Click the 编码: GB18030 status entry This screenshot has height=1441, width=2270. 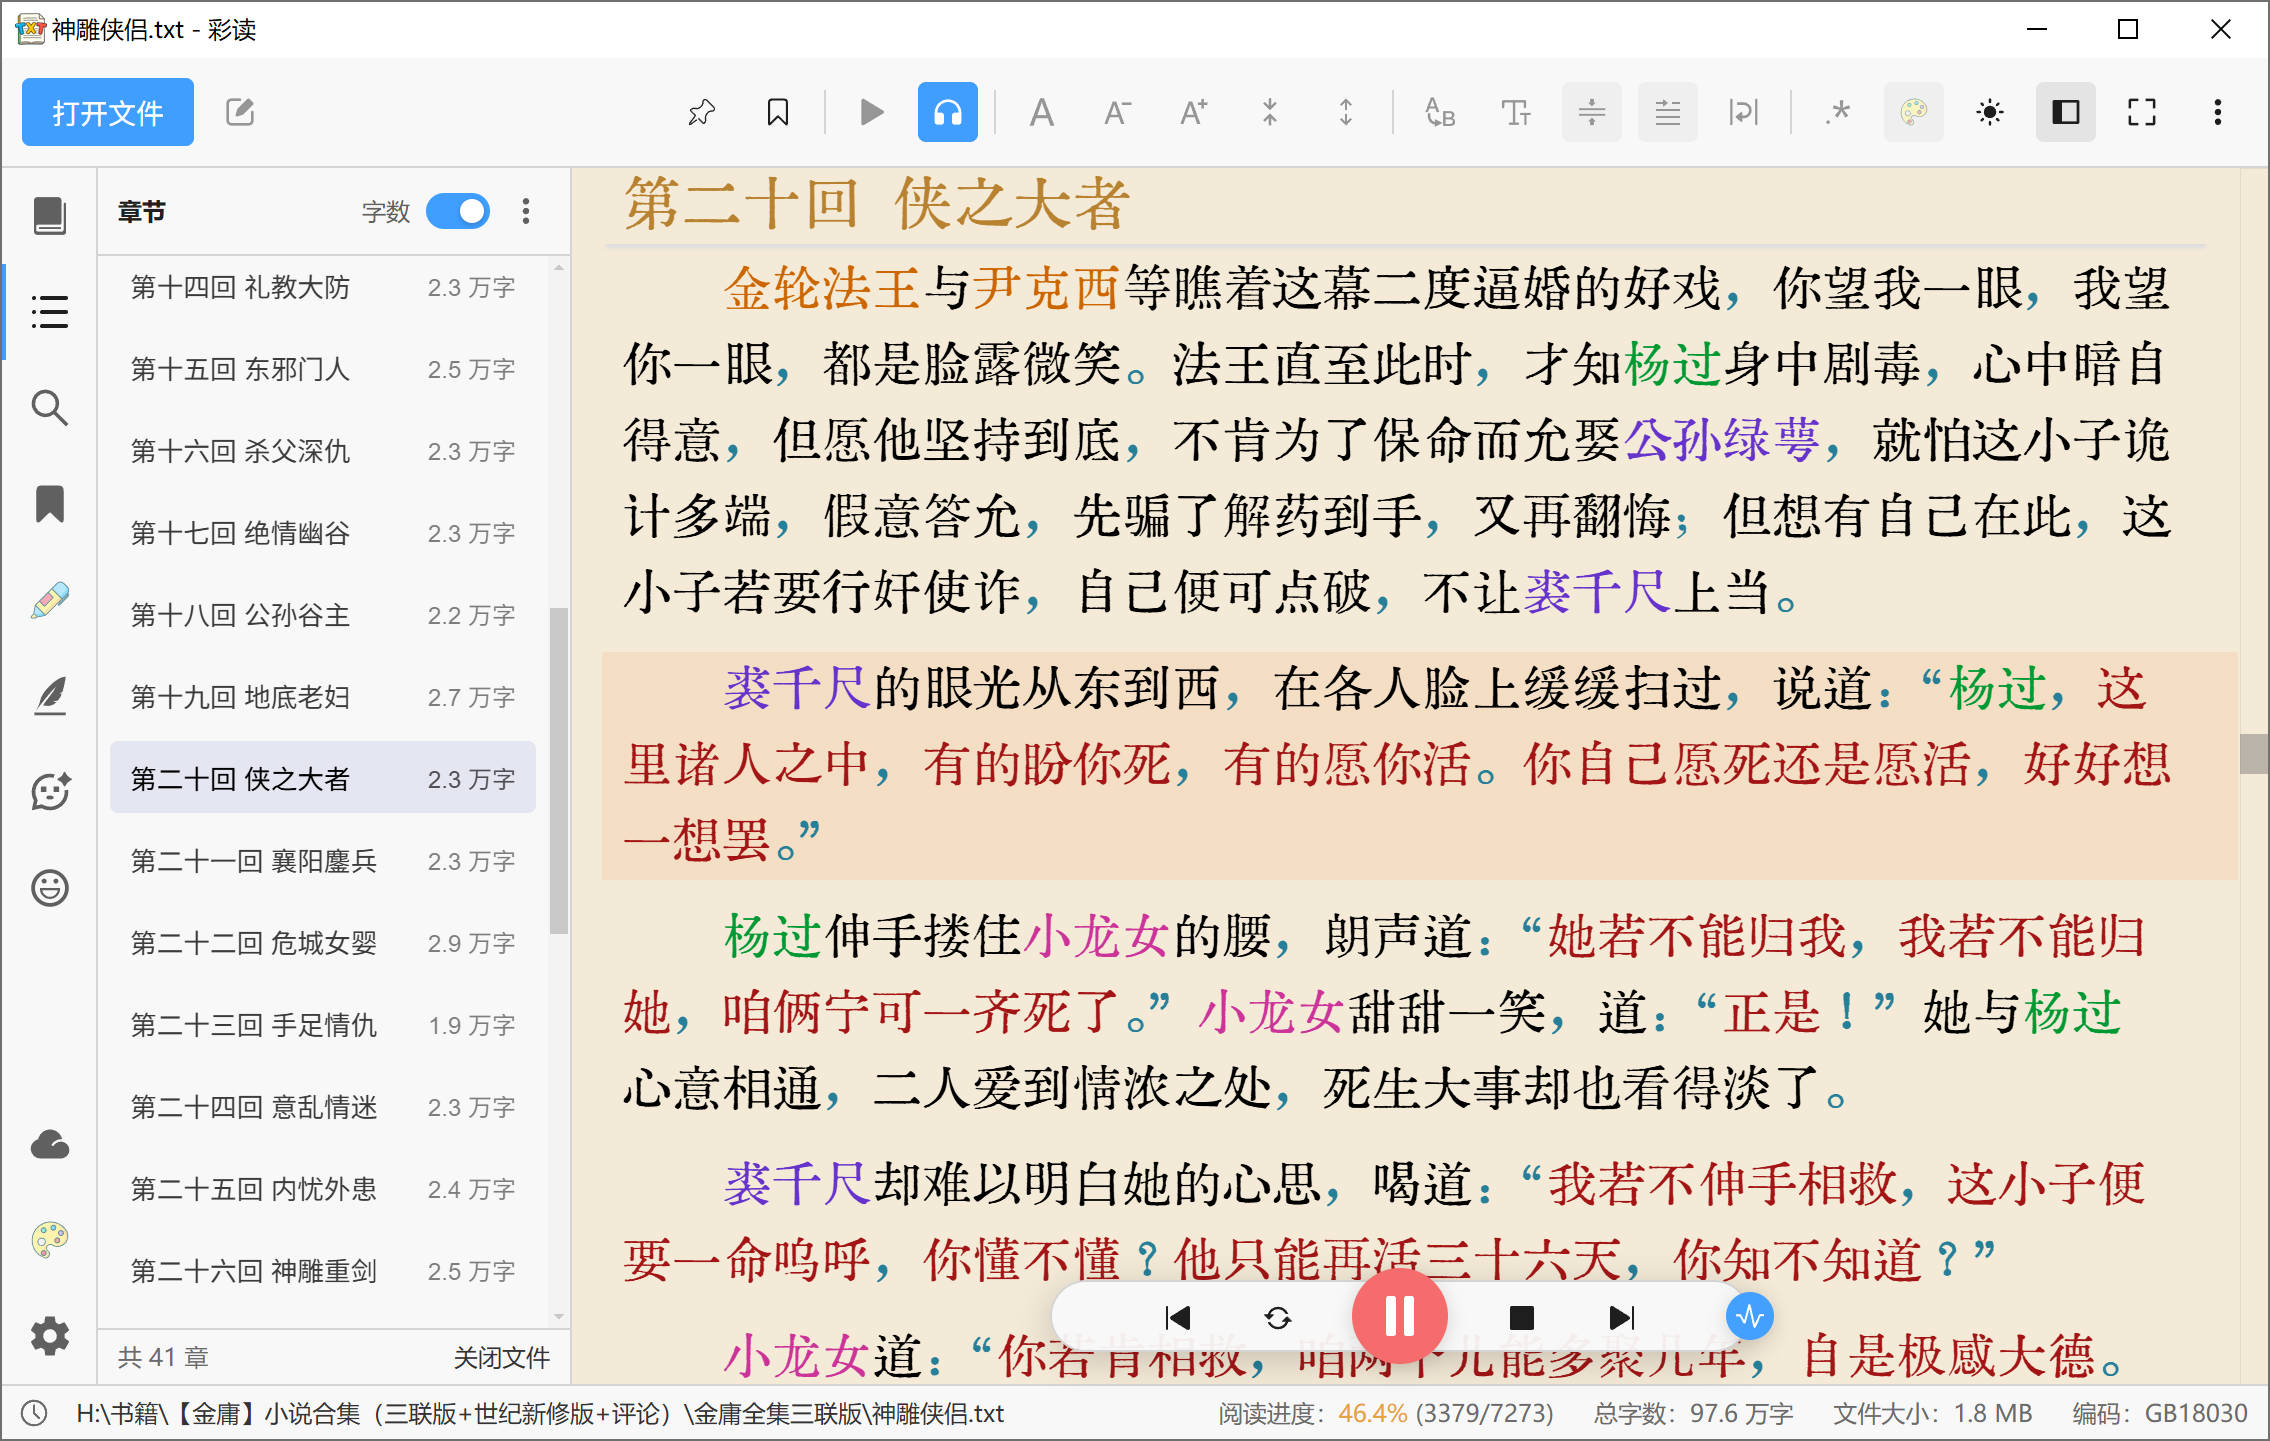tap(2160, 1413)
